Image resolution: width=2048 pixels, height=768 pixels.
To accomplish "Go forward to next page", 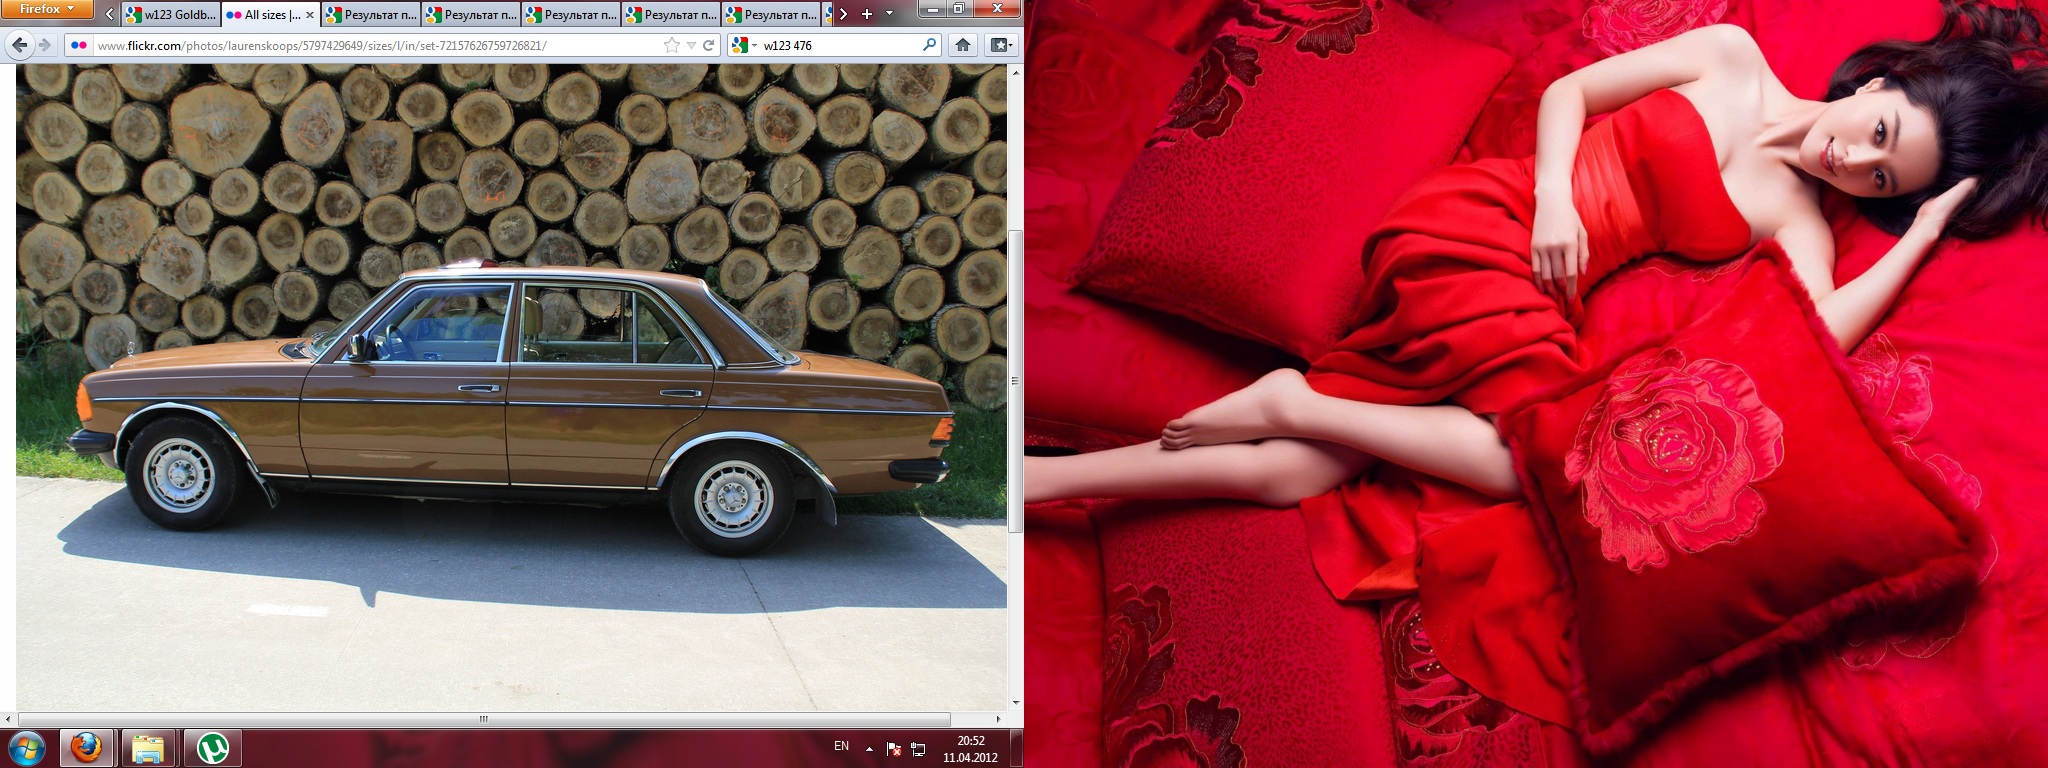I will (45, 45).
